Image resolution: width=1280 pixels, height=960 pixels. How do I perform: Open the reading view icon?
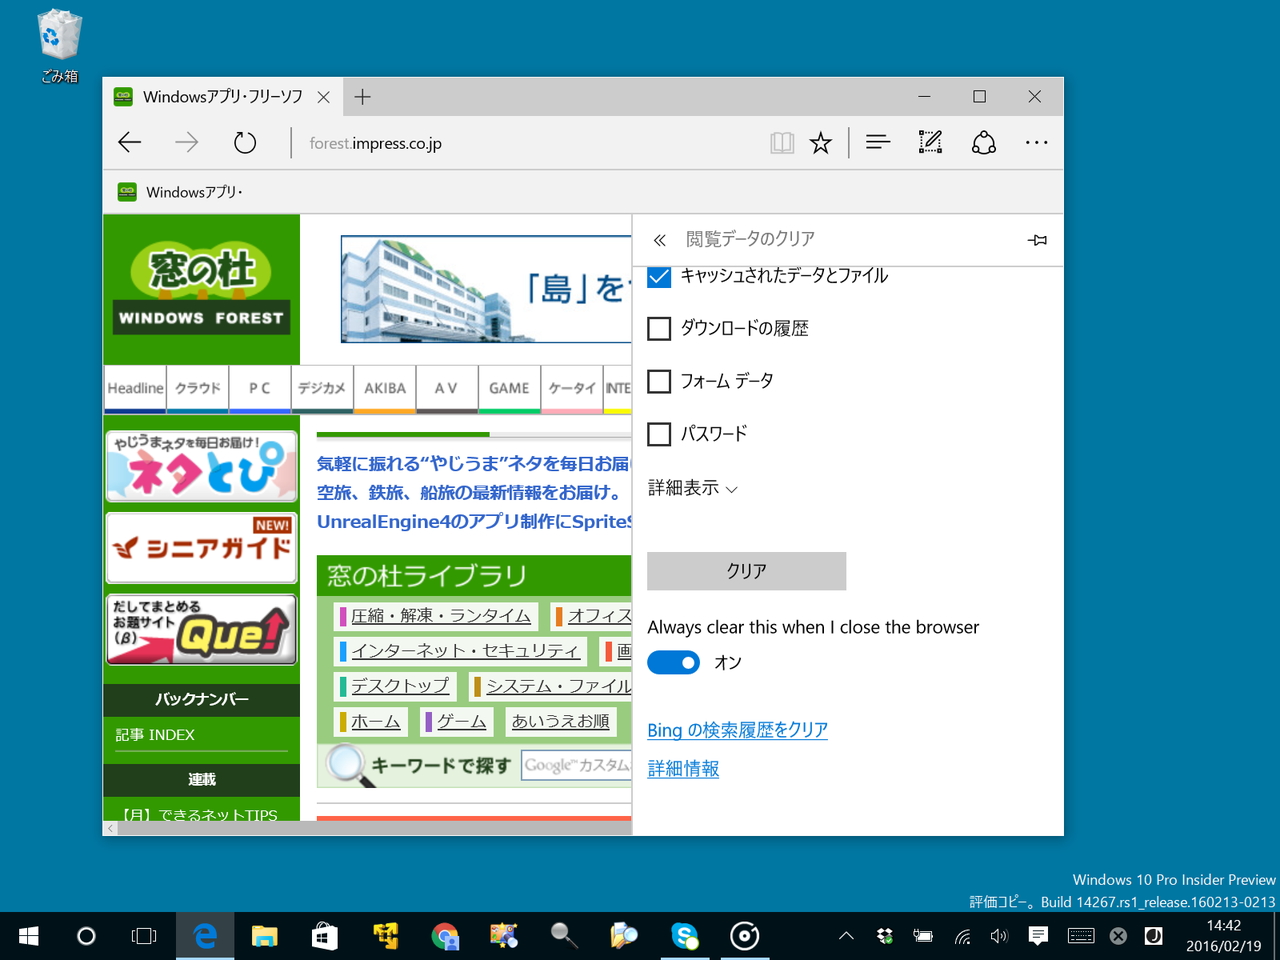coord(781,142)
